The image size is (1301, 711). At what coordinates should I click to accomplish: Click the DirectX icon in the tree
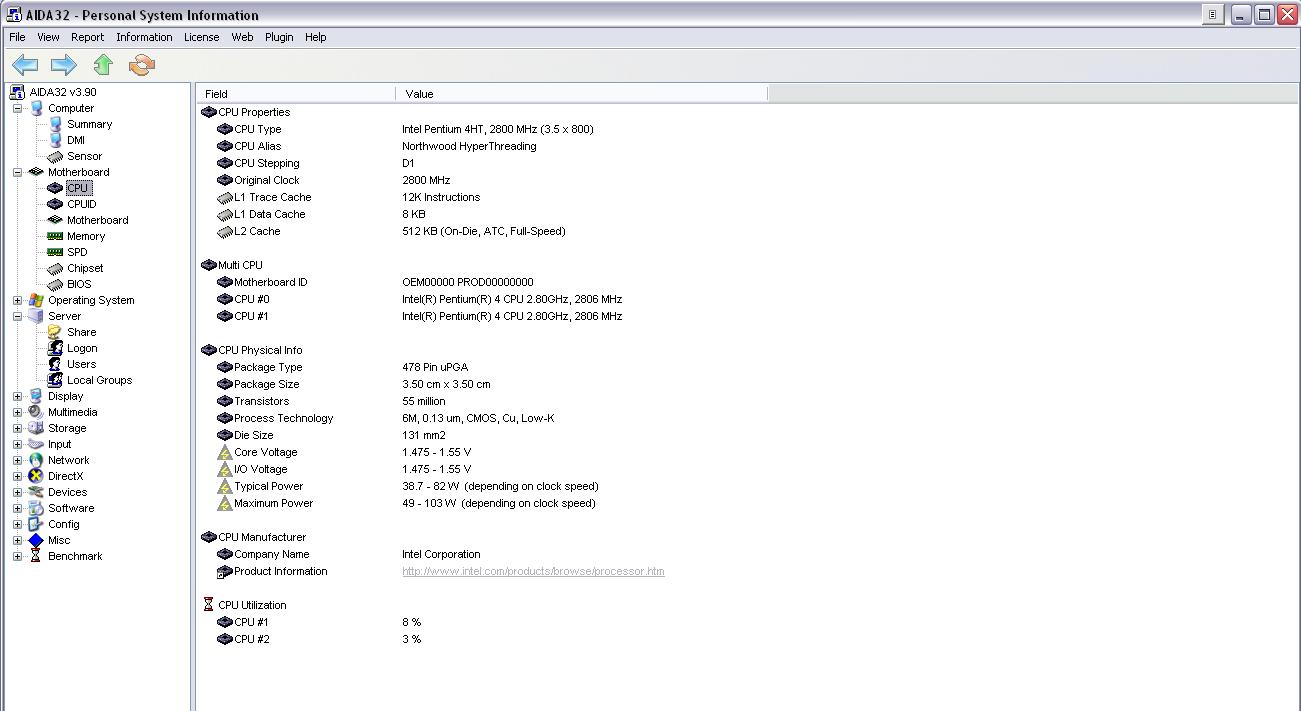(x=36, y=476)
